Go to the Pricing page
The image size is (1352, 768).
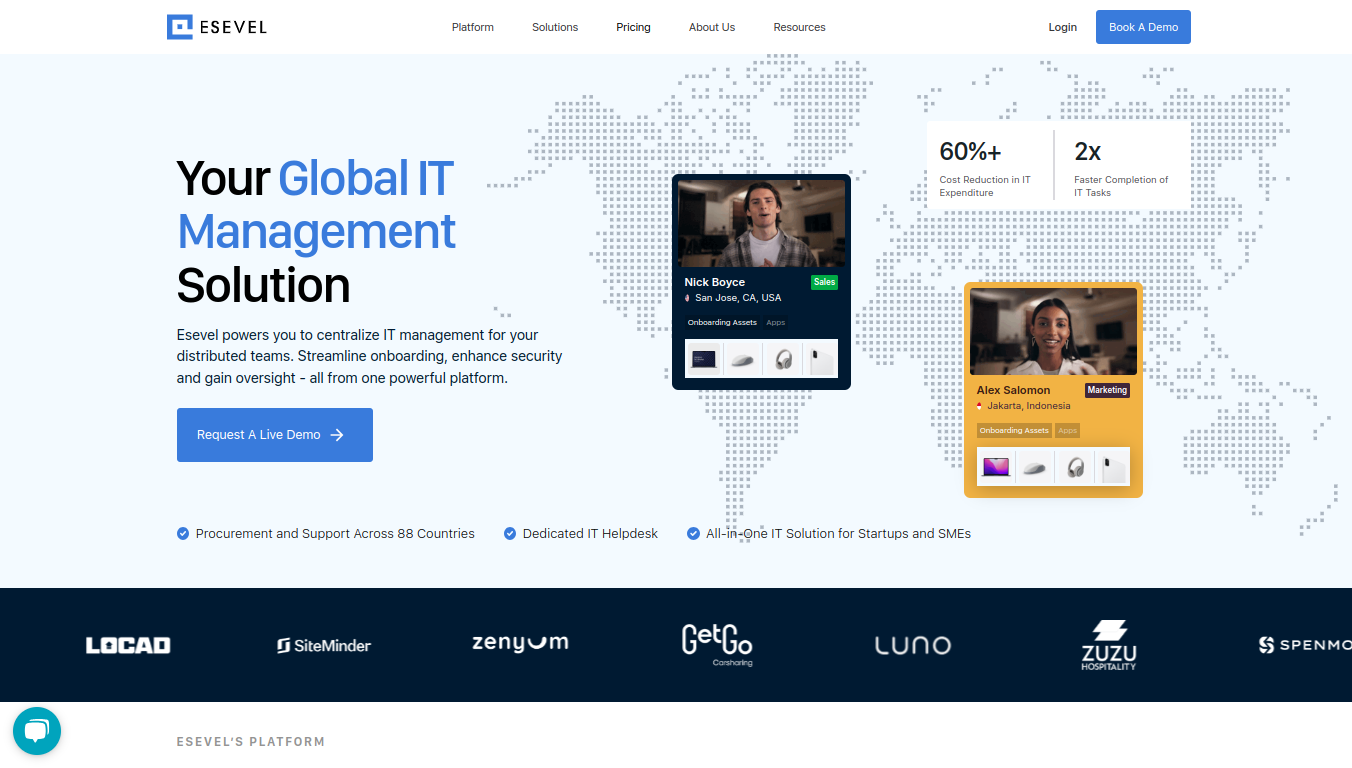pos(633,27)
